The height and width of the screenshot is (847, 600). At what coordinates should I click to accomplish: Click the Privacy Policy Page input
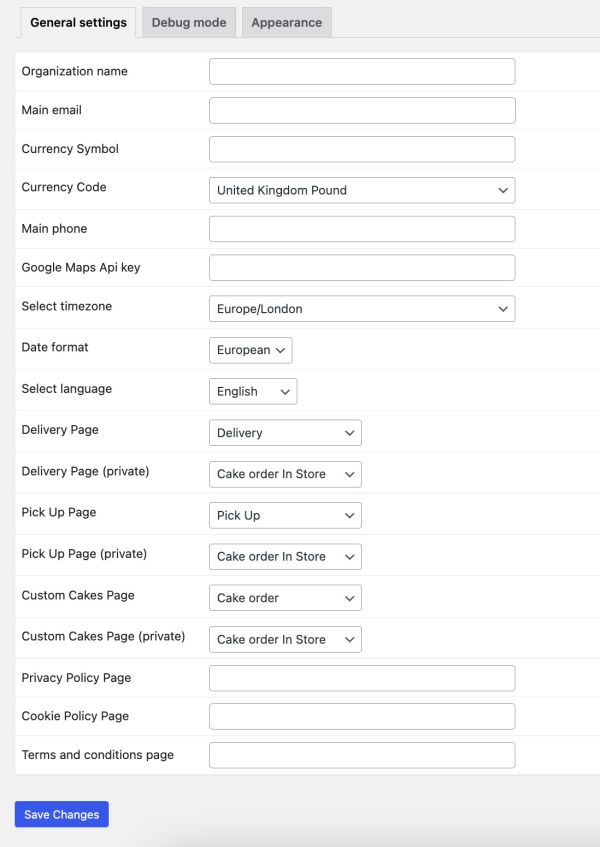click(x=361, y=677)
